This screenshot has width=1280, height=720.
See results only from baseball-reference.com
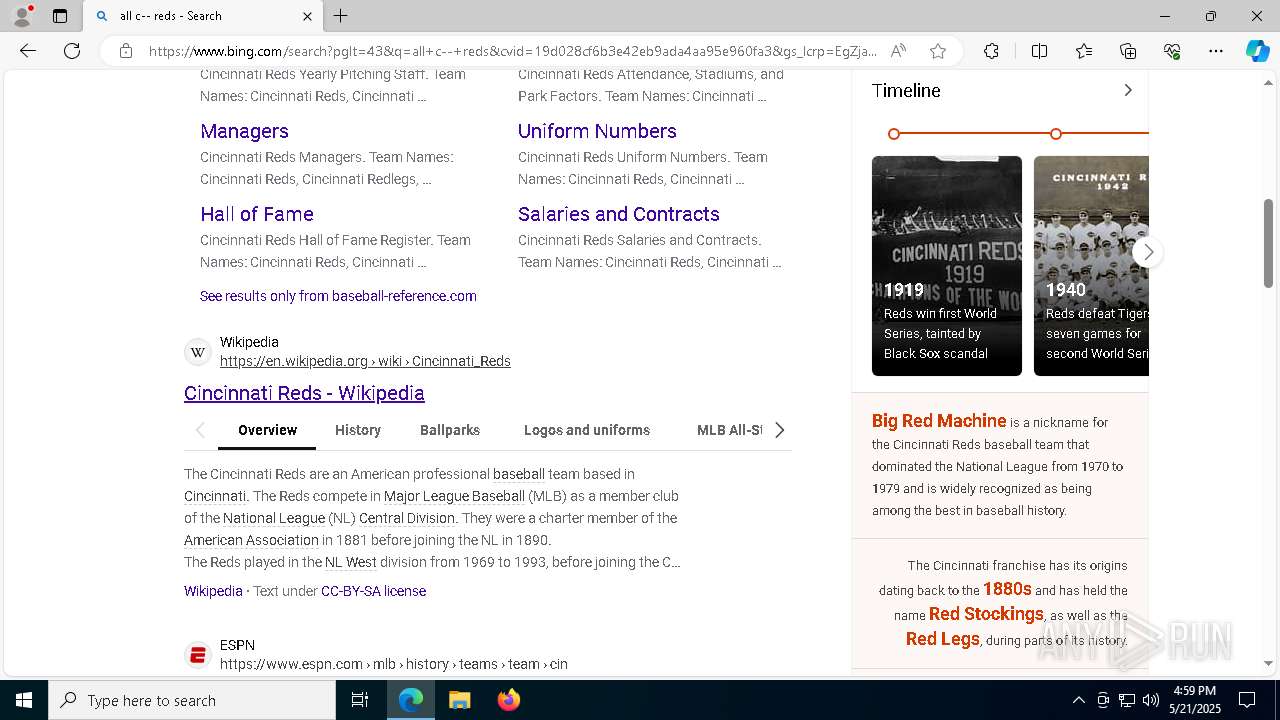pyautogui.click(x=338, y=296)
